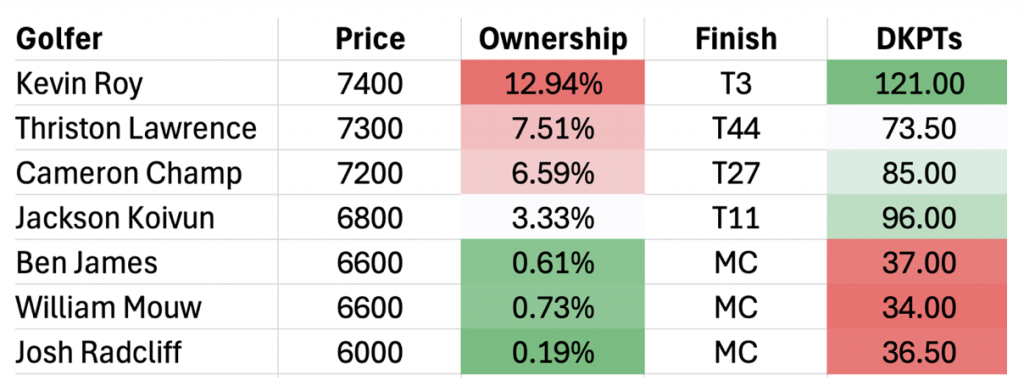Select the red 34.00 DKPTs cell
The height and width of the screenshot is (392, 1024).
pos(917,306)
